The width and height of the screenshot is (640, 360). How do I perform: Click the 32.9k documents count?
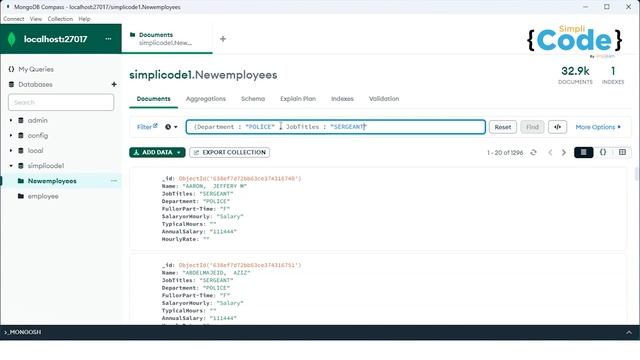click(575, 71)
